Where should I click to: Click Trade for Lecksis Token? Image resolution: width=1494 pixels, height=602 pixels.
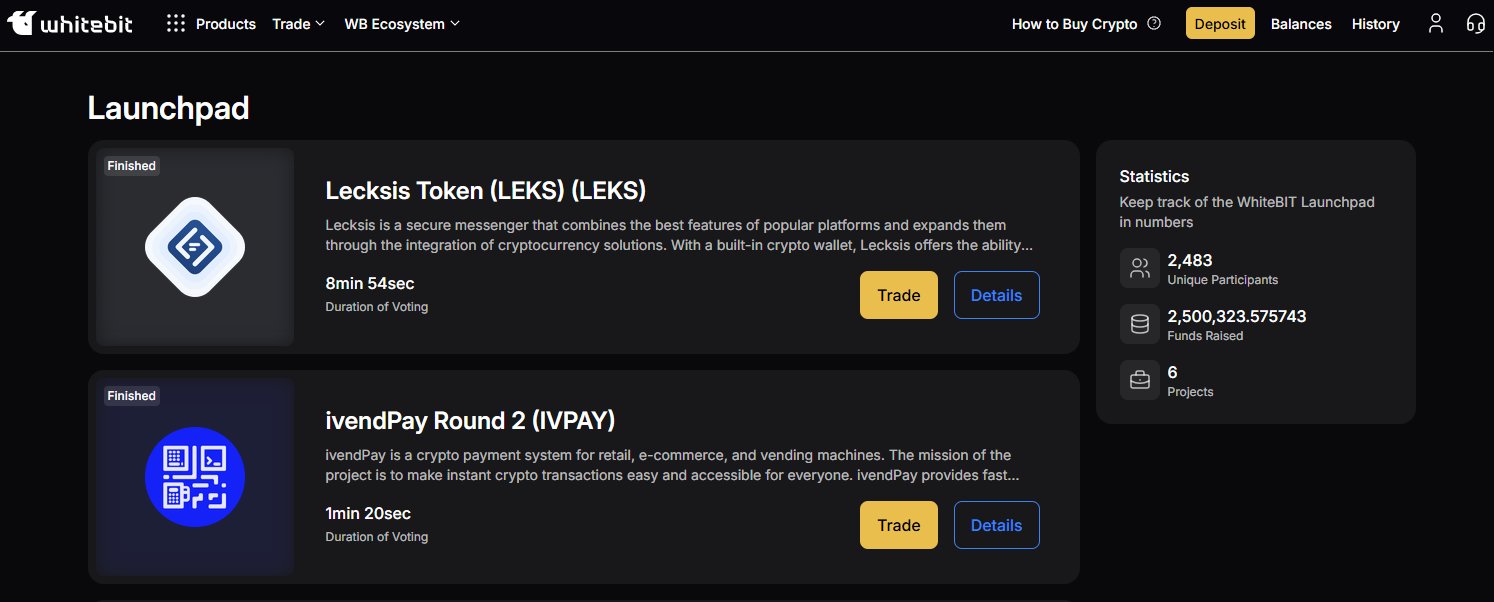pyautogui.click(x=899, y=295)
